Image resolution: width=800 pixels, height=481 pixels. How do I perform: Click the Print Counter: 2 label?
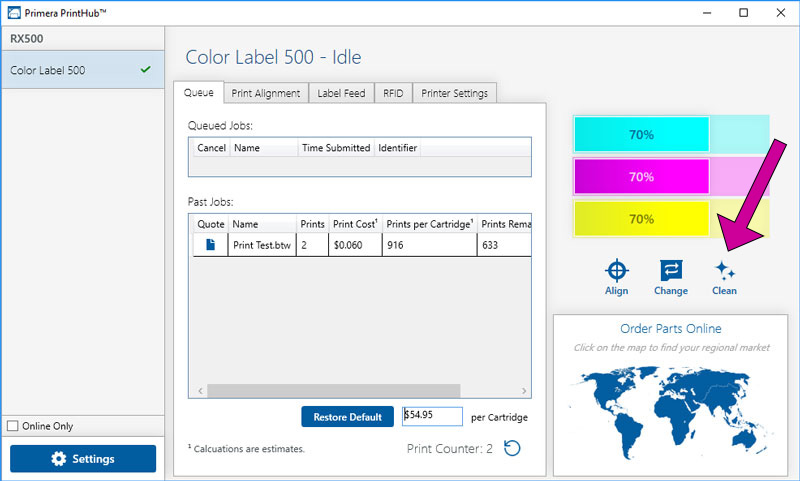[449, 448]
